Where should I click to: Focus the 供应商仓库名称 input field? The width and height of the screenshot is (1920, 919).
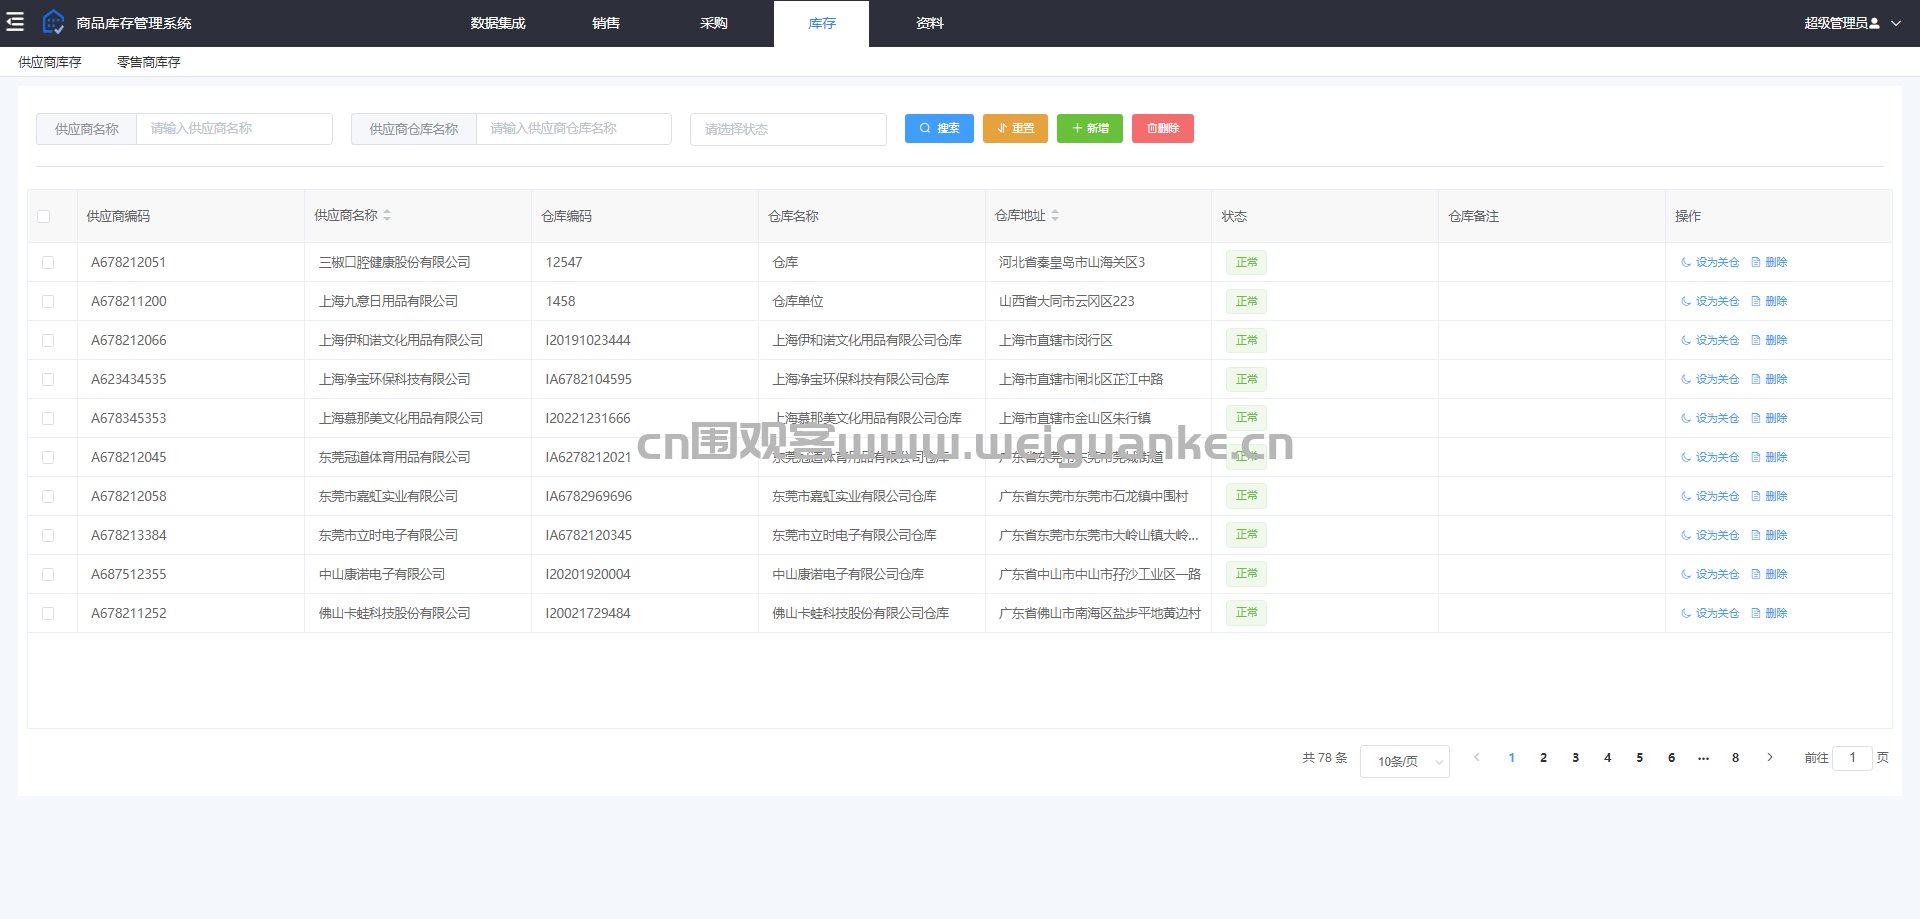pos(574,129)
